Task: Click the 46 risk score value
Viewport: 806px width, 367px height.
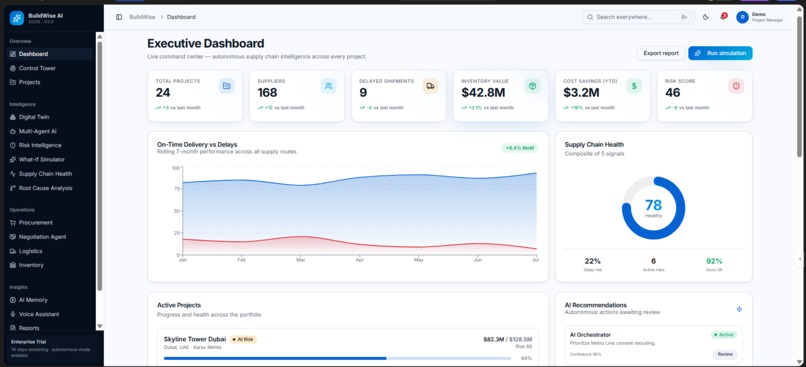Action: click(x=673, y=93)
